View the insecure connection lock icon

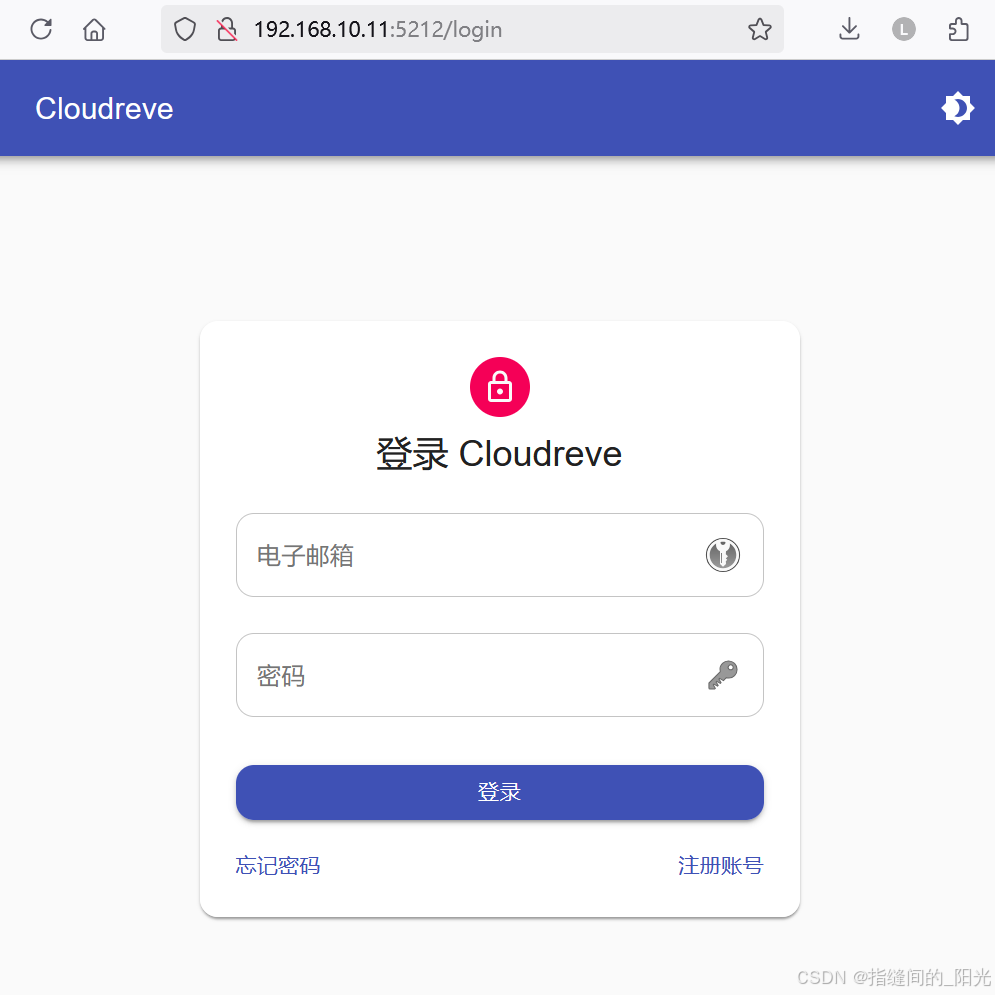tap(227, 29)
